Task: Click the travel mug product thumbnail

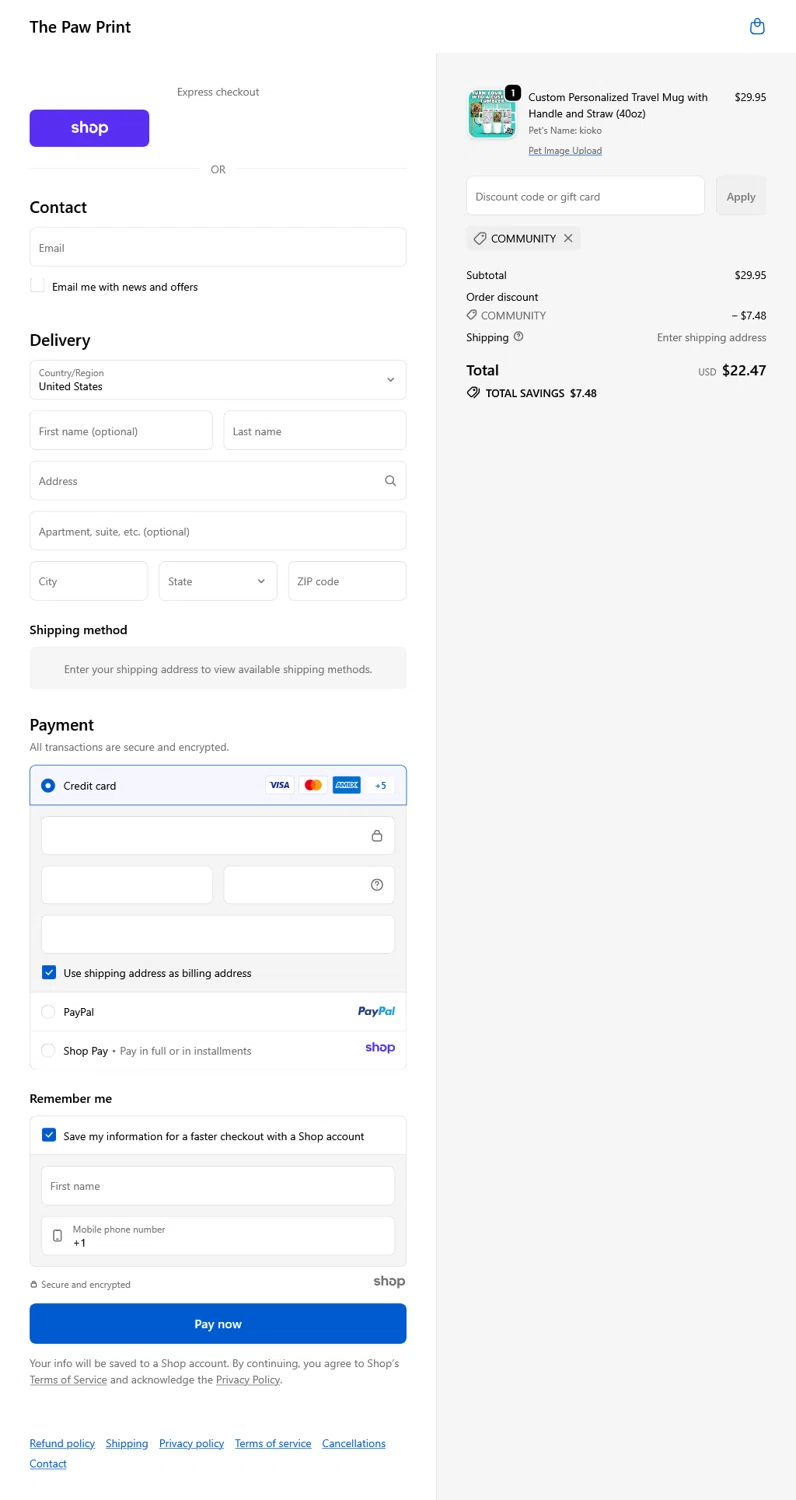Action: [491, 114]
